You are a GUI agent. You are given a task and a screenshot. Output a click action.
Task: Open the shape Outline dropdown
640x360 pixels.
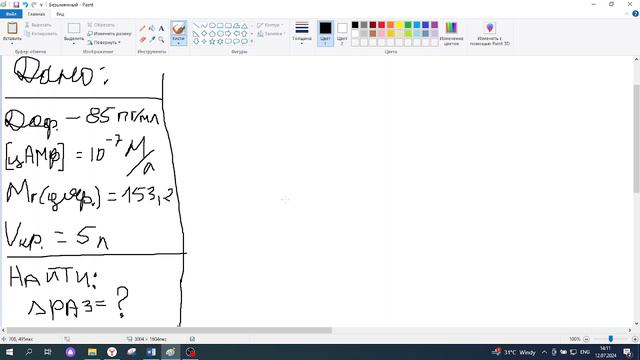click(x=271, y=25)
